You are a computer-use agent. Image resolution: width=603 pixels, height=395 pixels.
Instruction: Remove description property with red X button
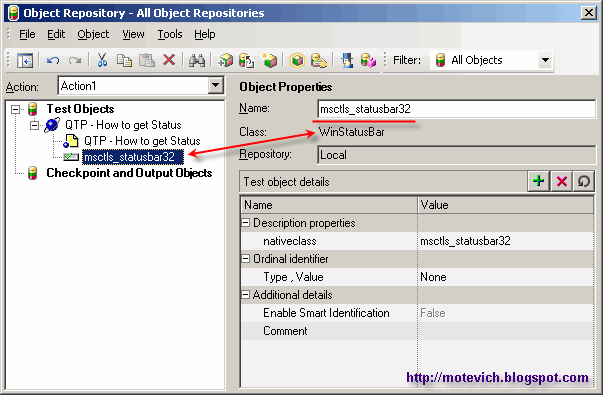561,181
